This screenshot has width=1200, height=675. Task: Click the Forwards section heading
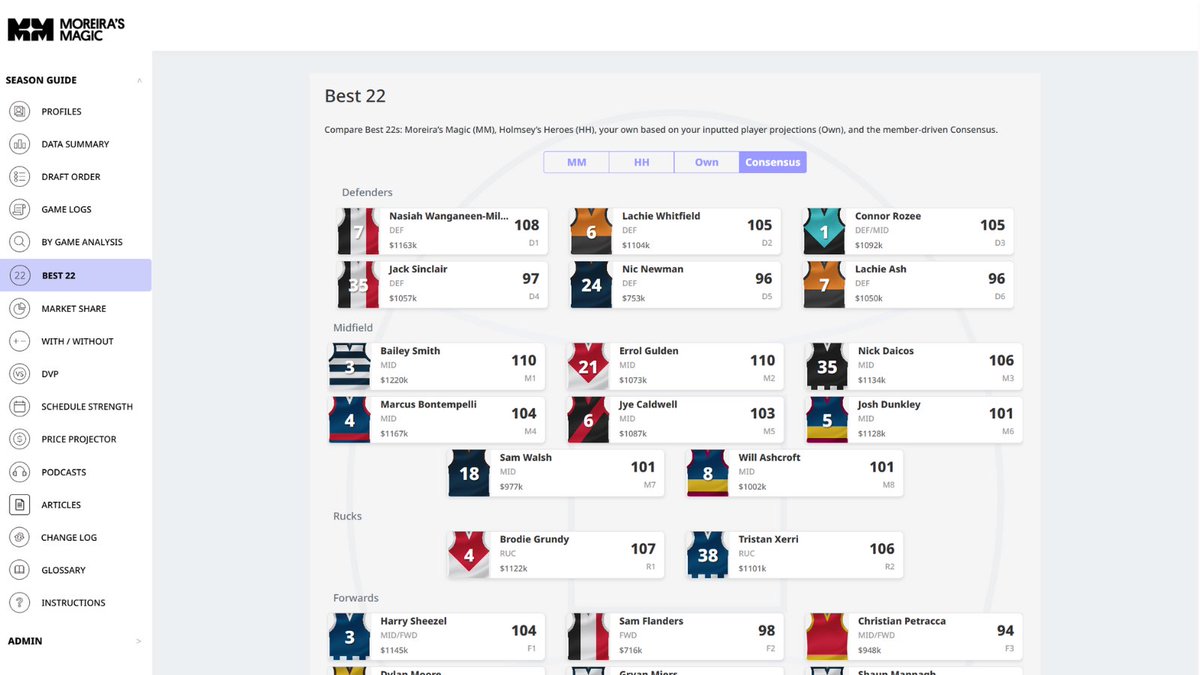point(356,598)
